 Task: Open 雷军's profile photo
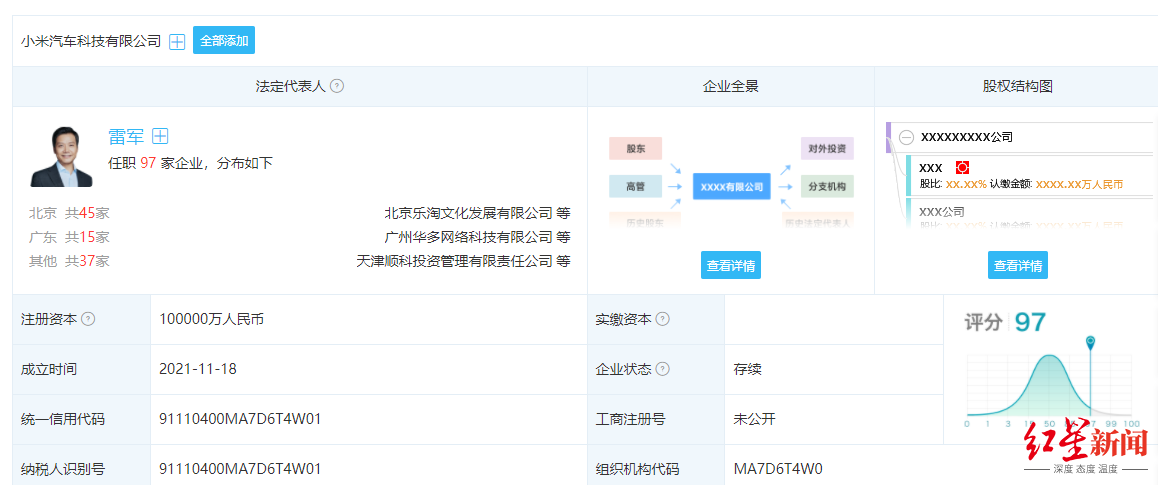61,157
